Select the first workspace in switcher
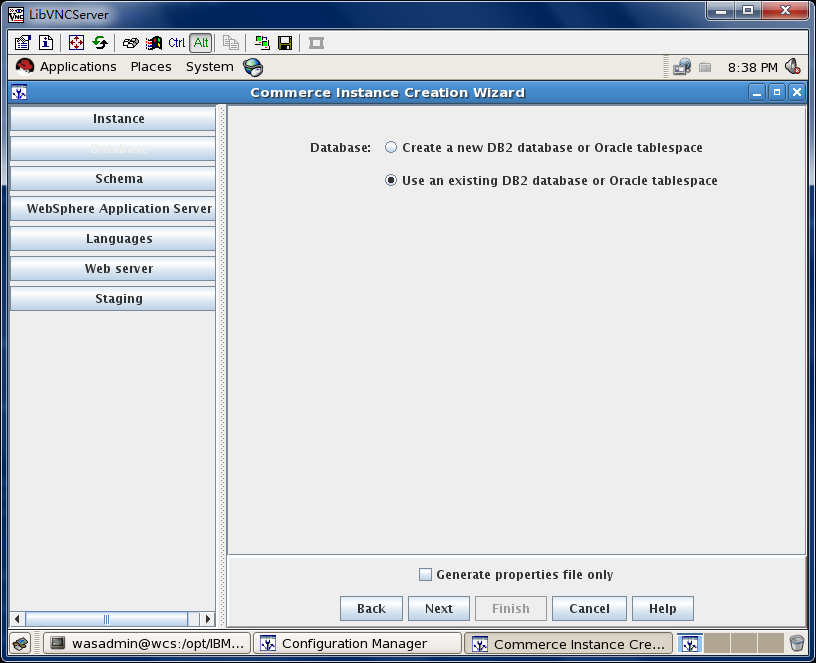 point(690,644)
